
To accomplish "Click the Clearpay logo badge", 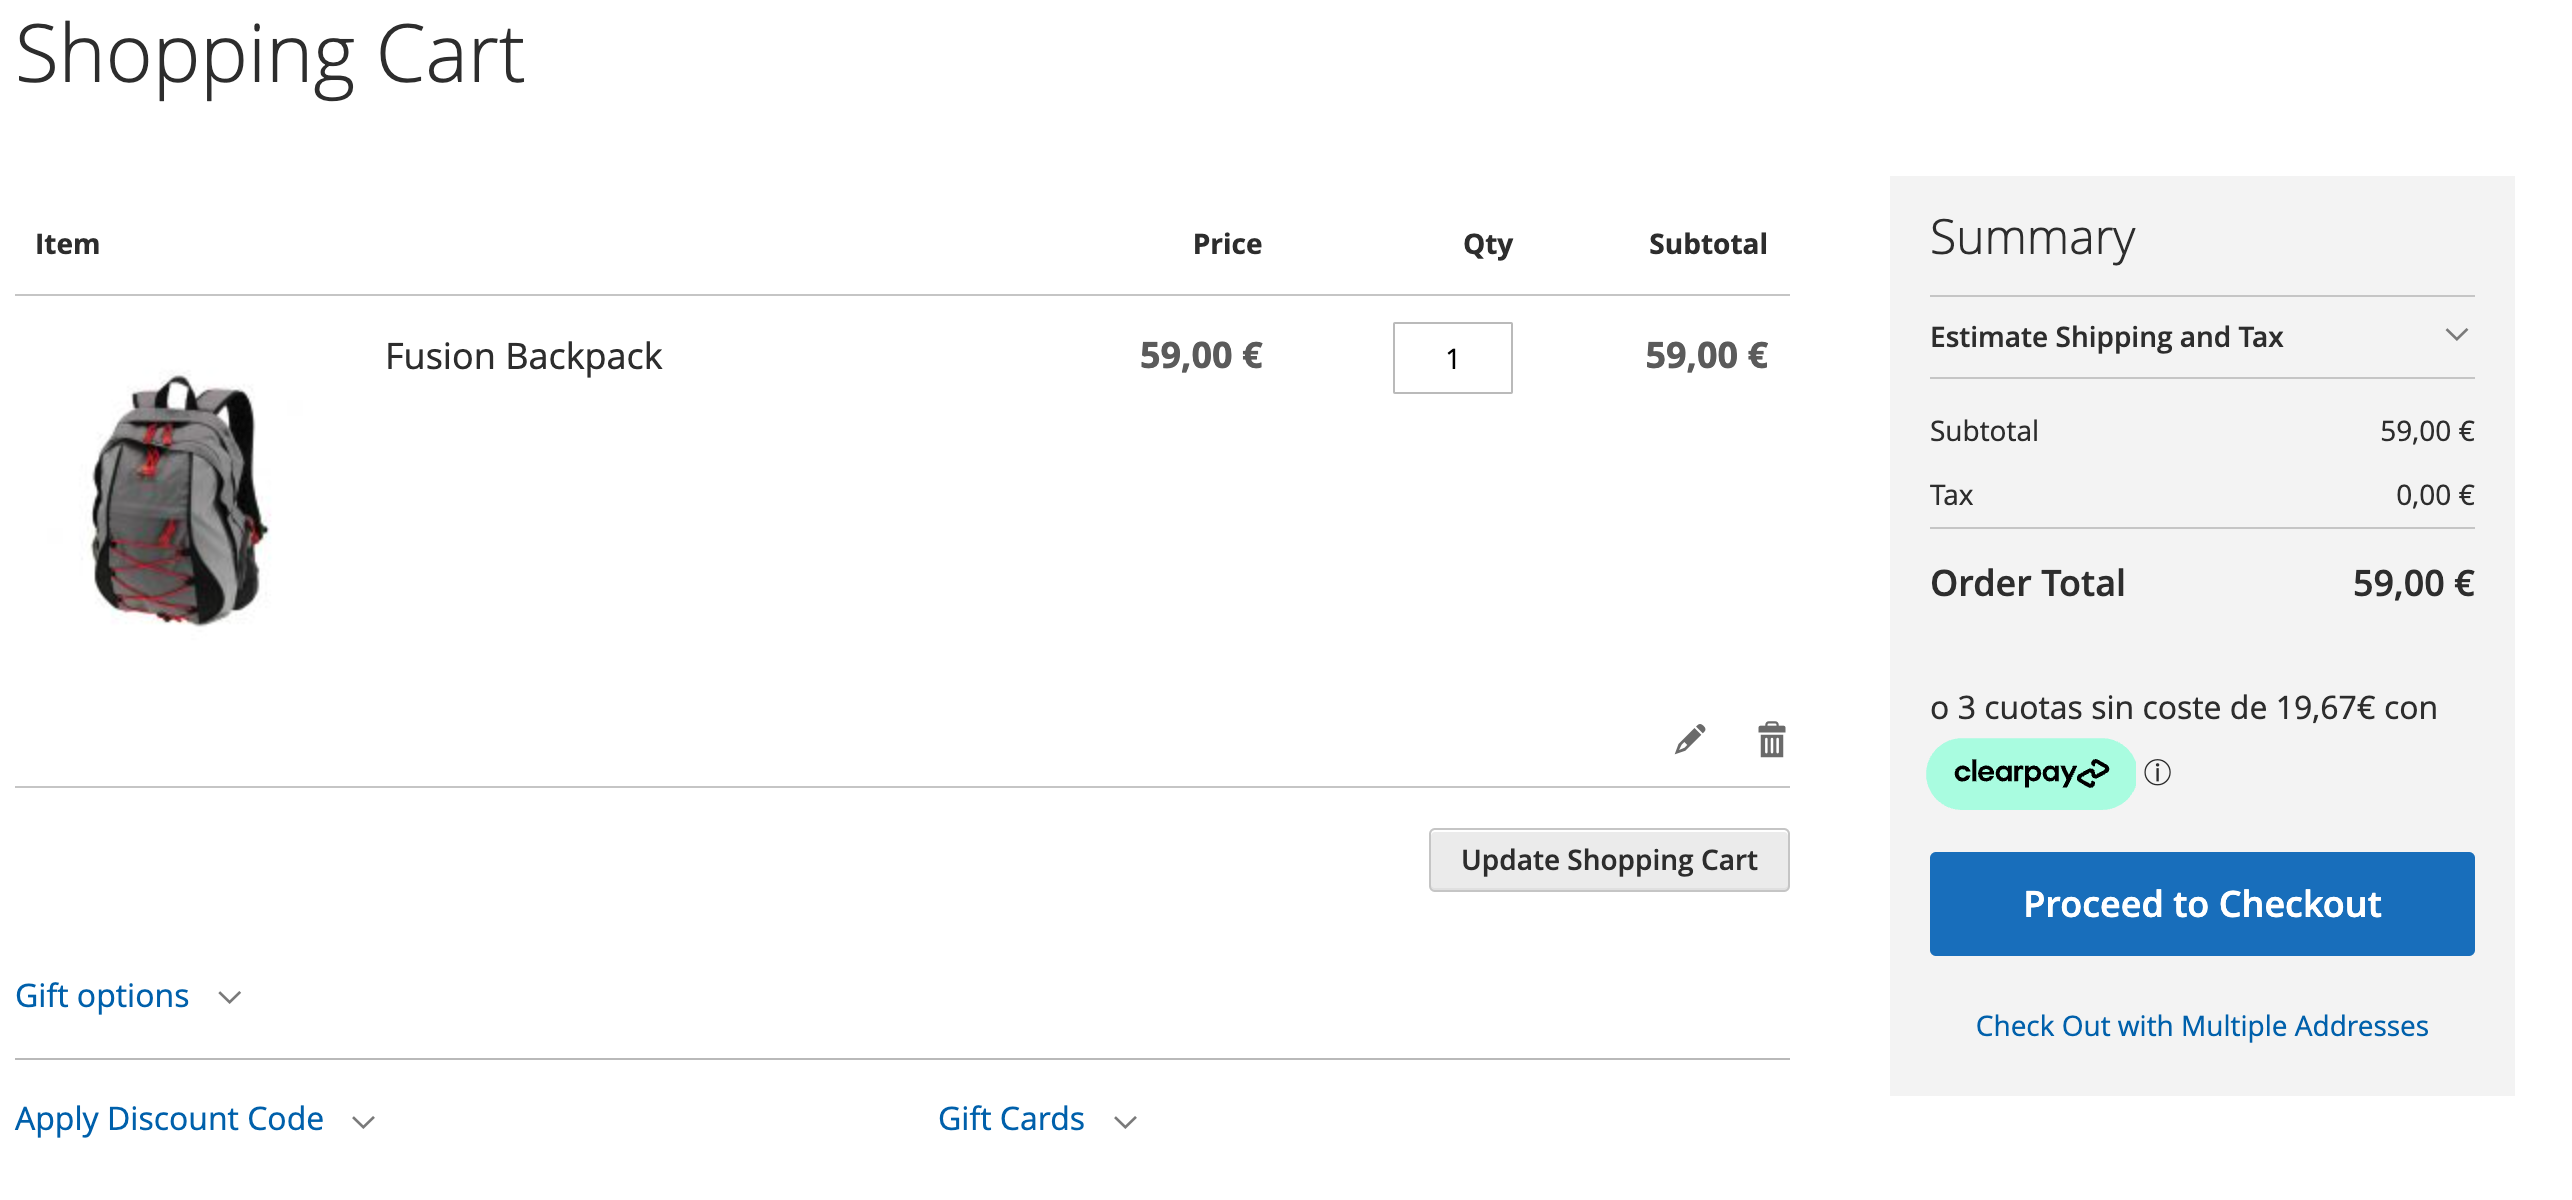I will coord(2030,773).
